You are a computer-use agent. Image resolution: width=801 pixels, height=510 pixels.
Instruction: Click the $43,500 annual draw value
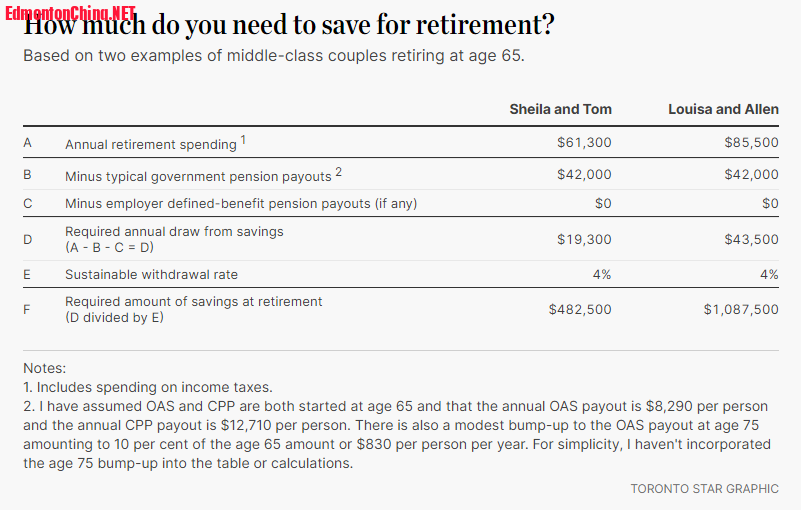[x=751, y=240]
